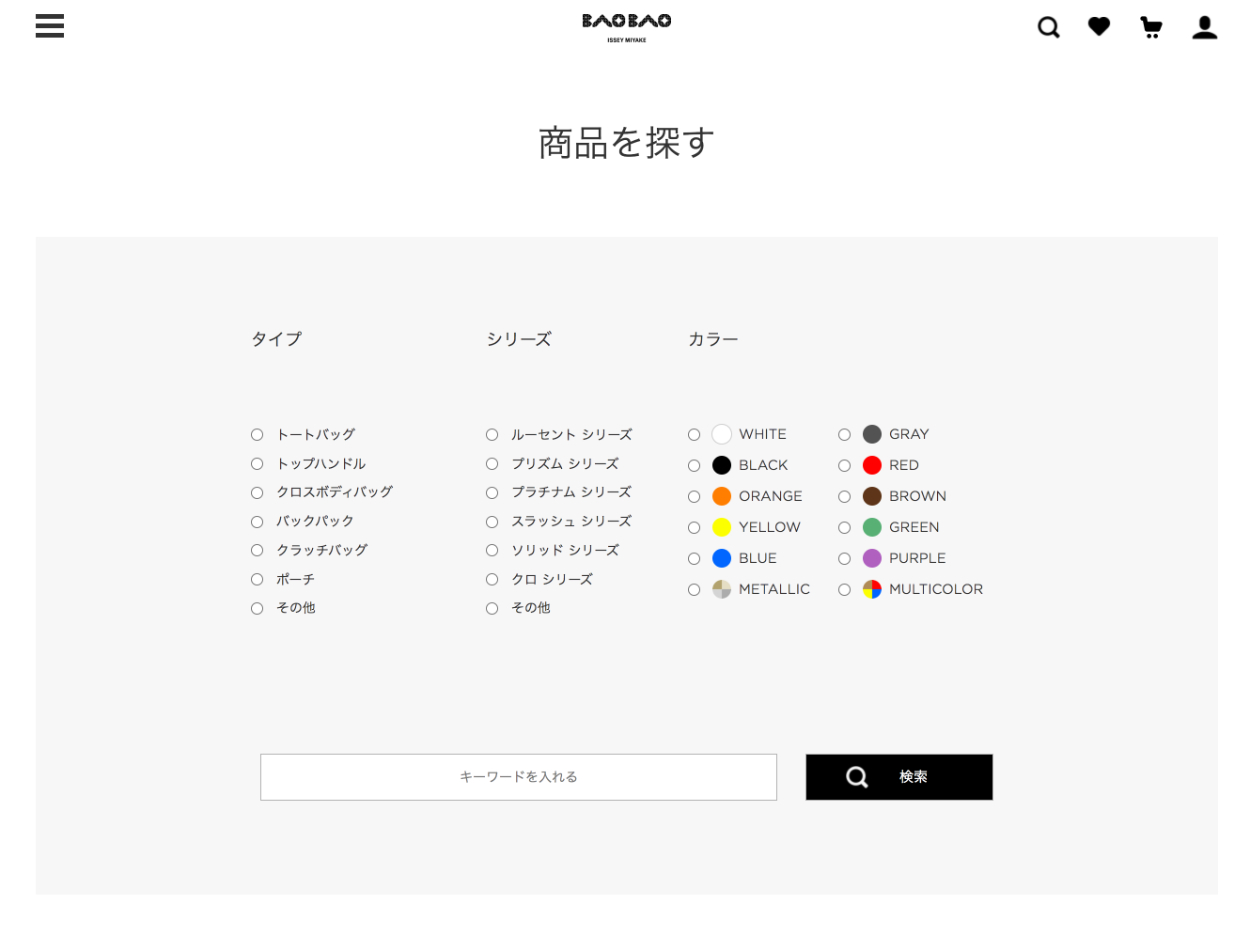Pick the PURPLE color swatch
The width and height of the screenshot is (1250, 936).
(x=872, y=558)
